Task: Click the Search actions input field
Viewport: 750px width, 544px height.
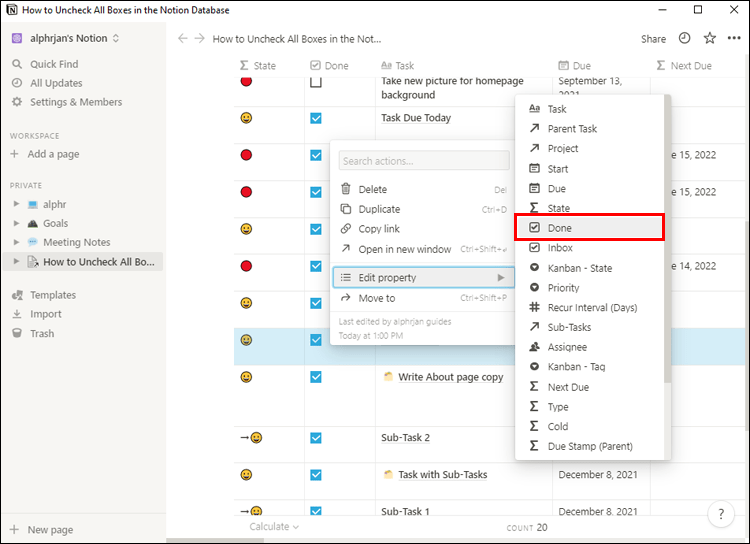Action: (x=423, y=161)
